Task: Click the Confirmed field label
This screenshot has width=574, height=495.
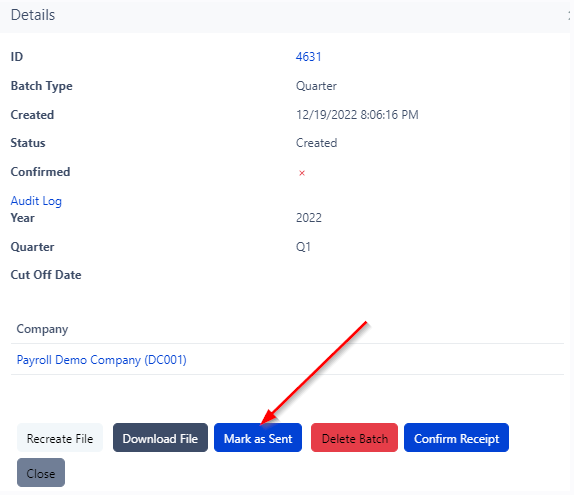Action: tap(40, 172)
